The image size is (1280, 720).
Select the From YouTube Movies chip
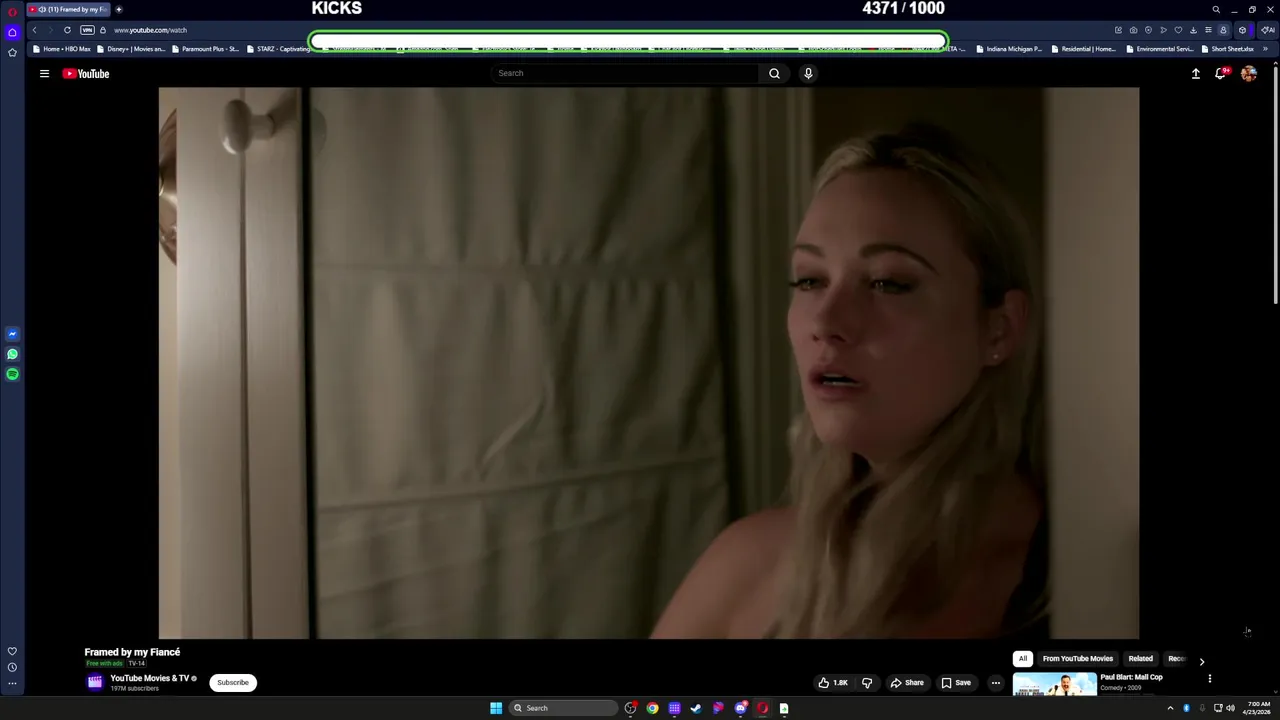pyautogui.click(x=1077, y=659)
